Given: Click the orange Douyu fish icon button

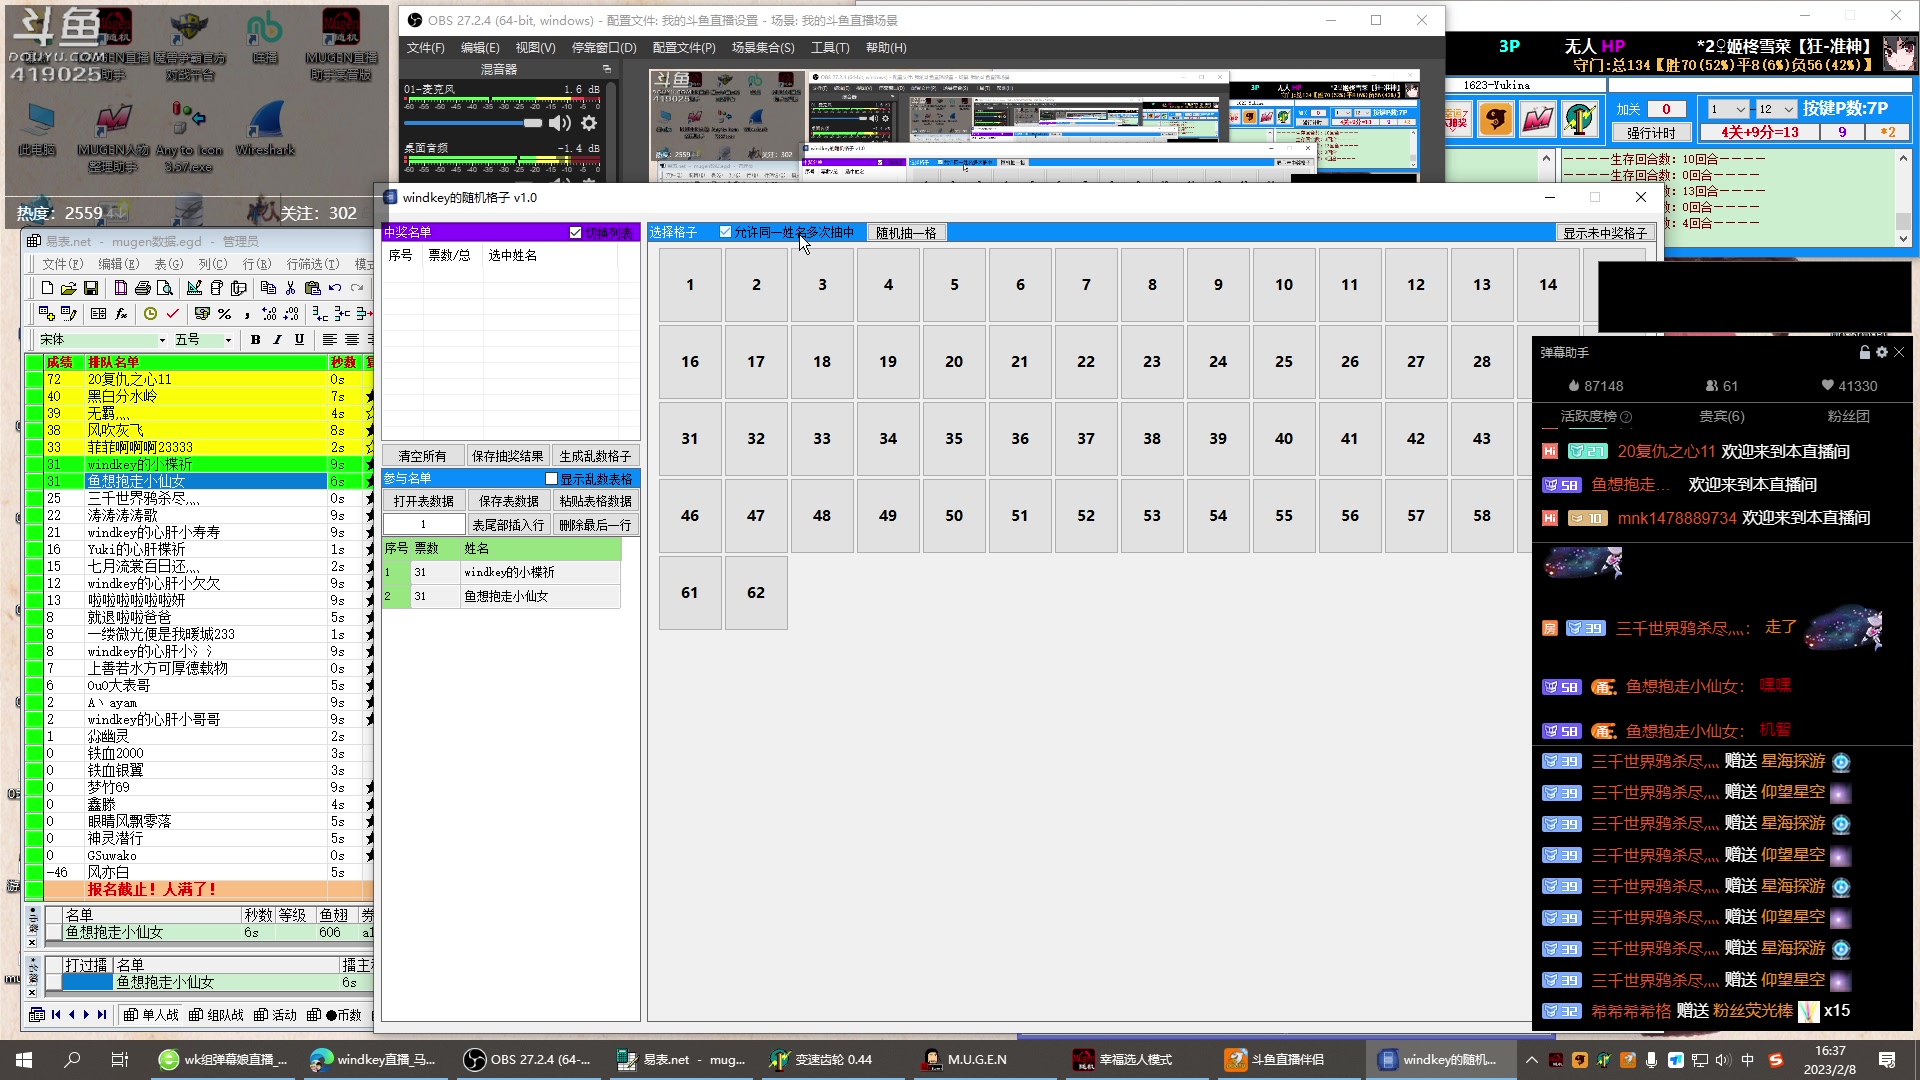Looking at the screenshot, I should (1496, 119).
